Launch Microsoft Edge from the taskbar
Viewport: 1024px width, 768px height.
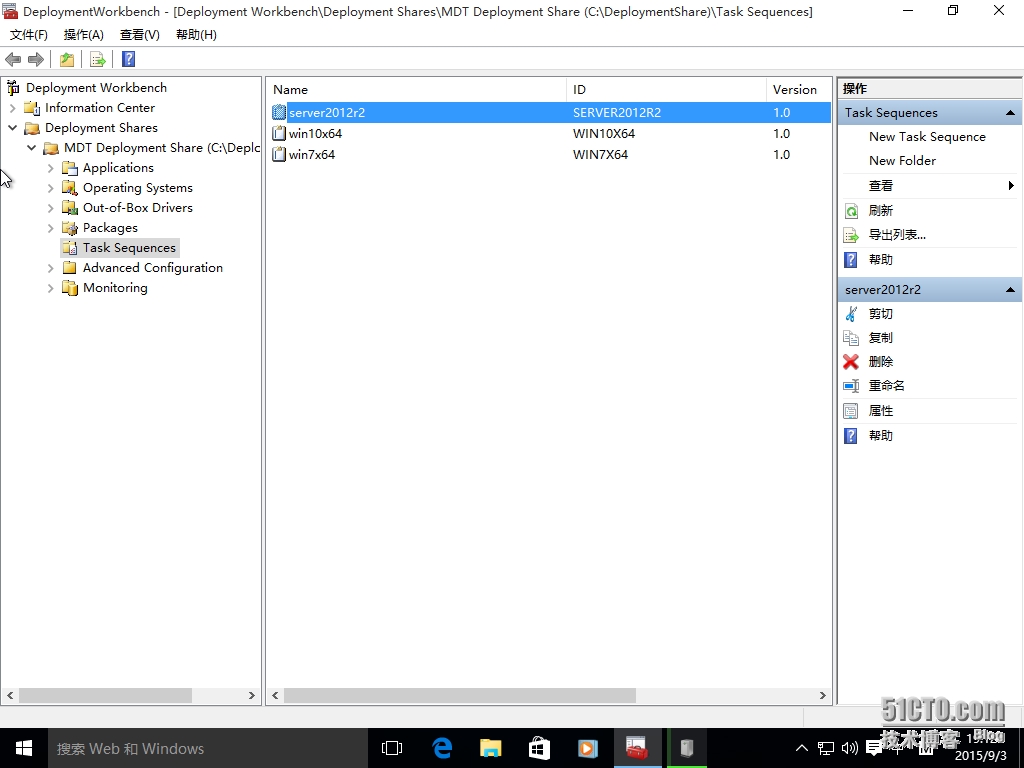tap(442, 748)
